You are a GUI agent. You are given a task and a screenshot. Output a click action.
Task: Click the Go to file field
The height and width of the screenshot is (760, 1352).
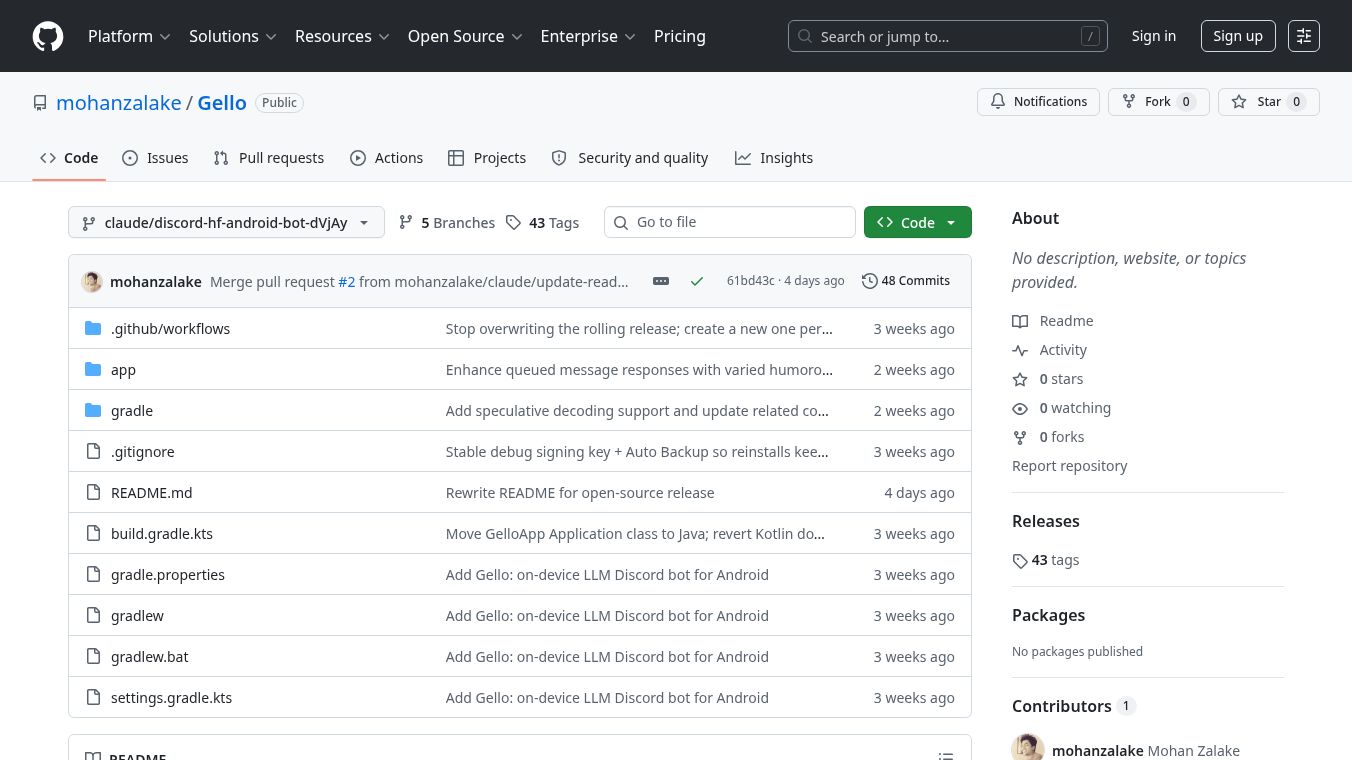[x=730, y=222]
